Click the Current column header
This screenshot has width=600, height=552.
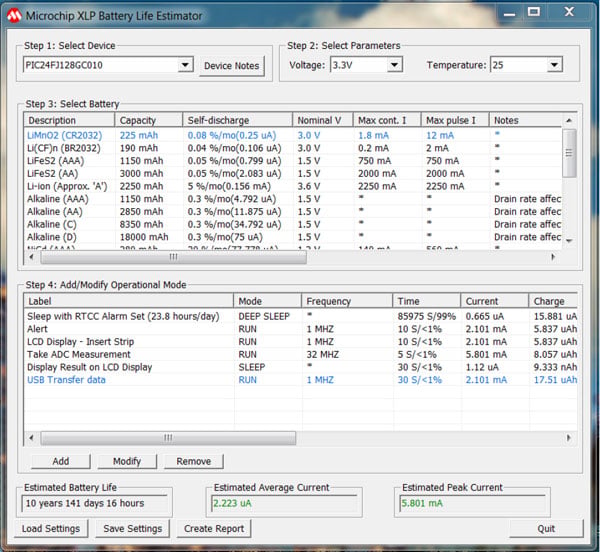(494, 301)
